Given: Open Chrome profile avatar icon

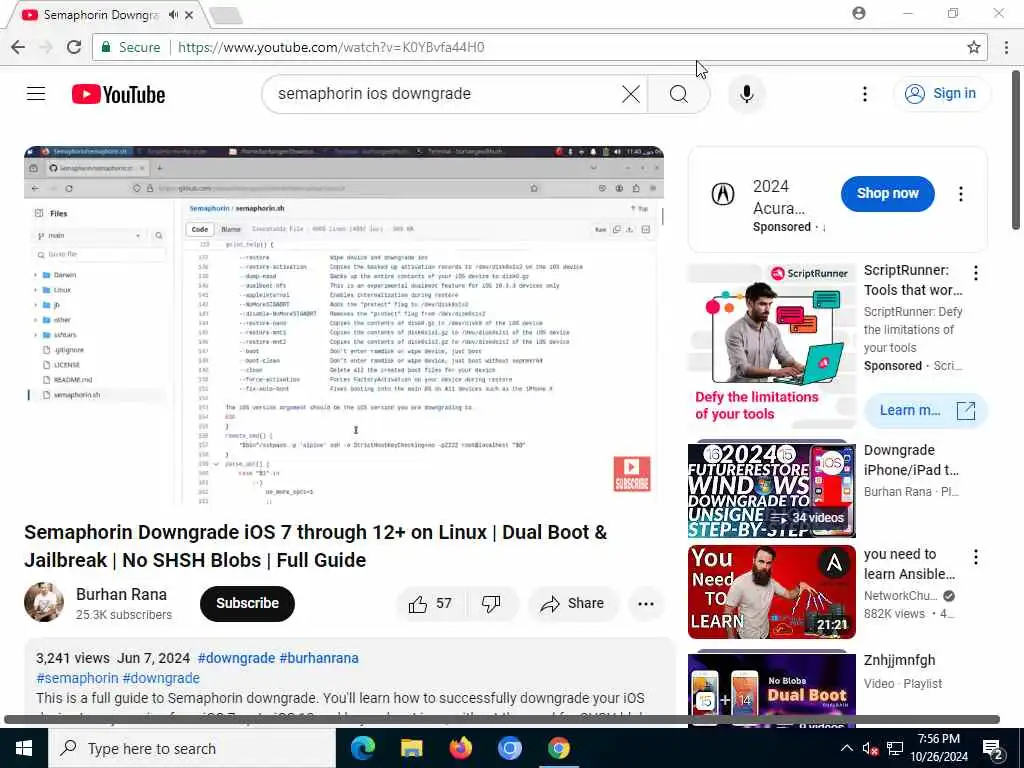Looking at the screenshot, I should [x=859, y=13].
